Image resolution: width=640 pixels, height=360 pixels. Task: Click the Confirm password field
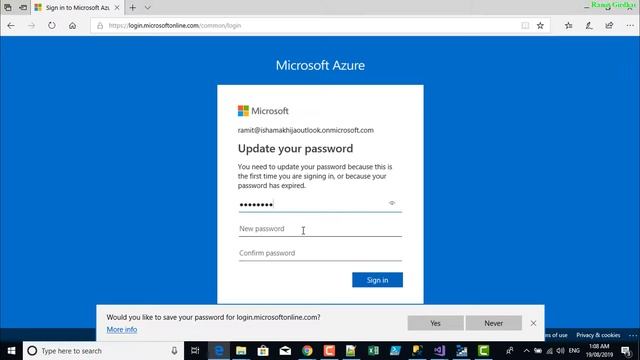pos(320,253)
